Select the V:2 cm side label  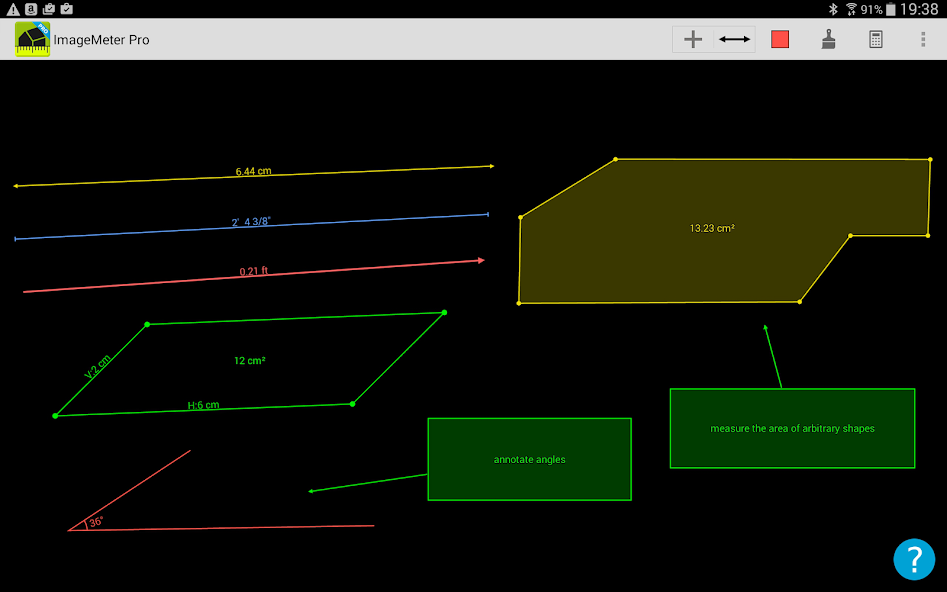[x=97, y=367]
